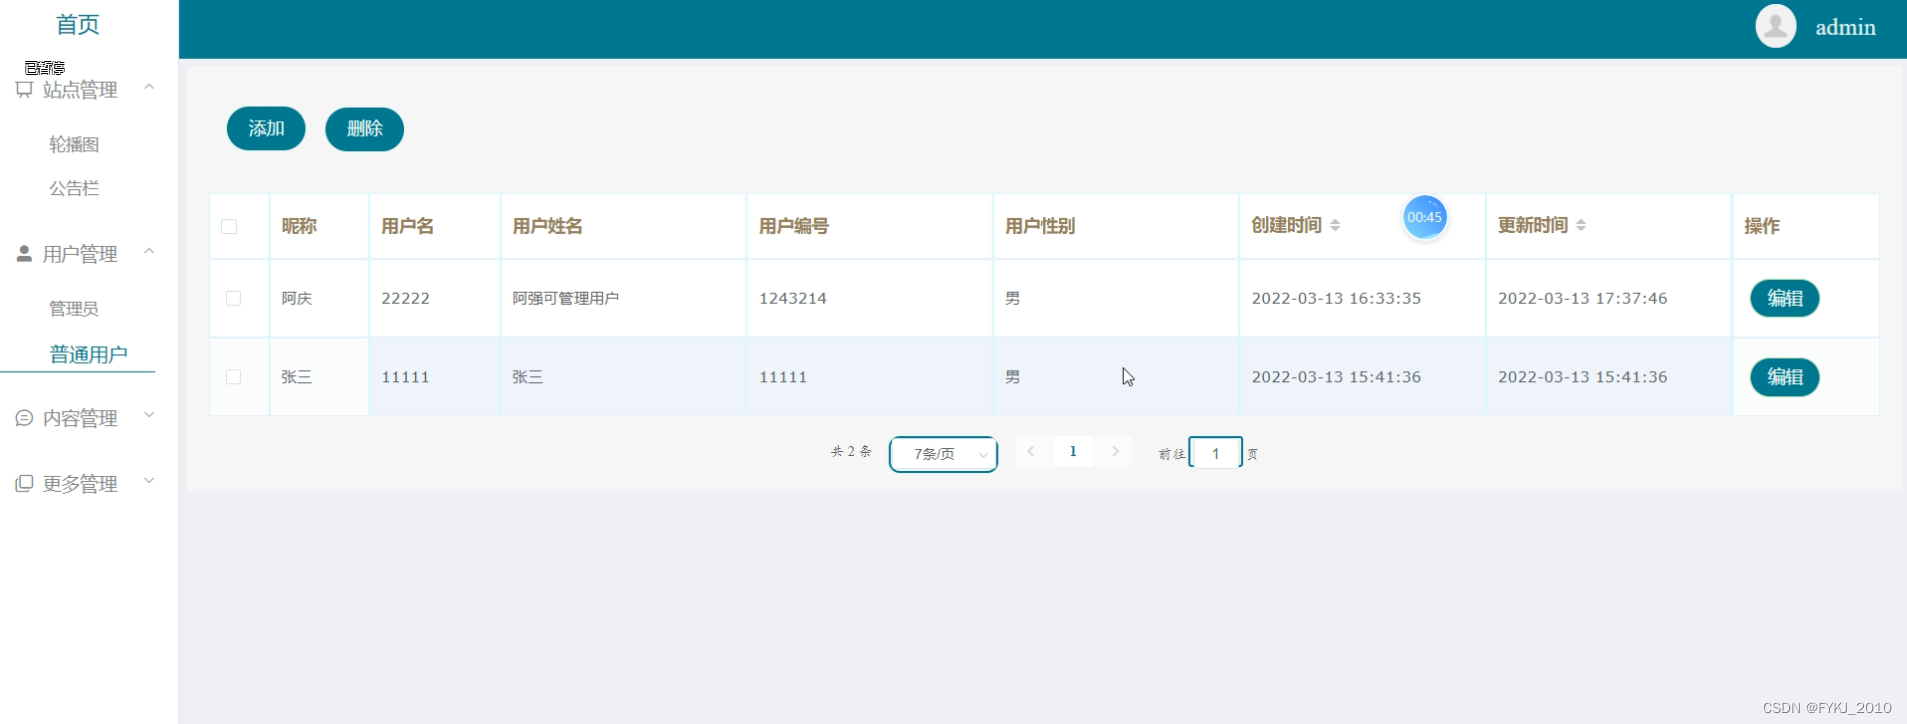Select the 普通用户 menu item
This screenshot has height=724, width=1907.
(88, 355)
